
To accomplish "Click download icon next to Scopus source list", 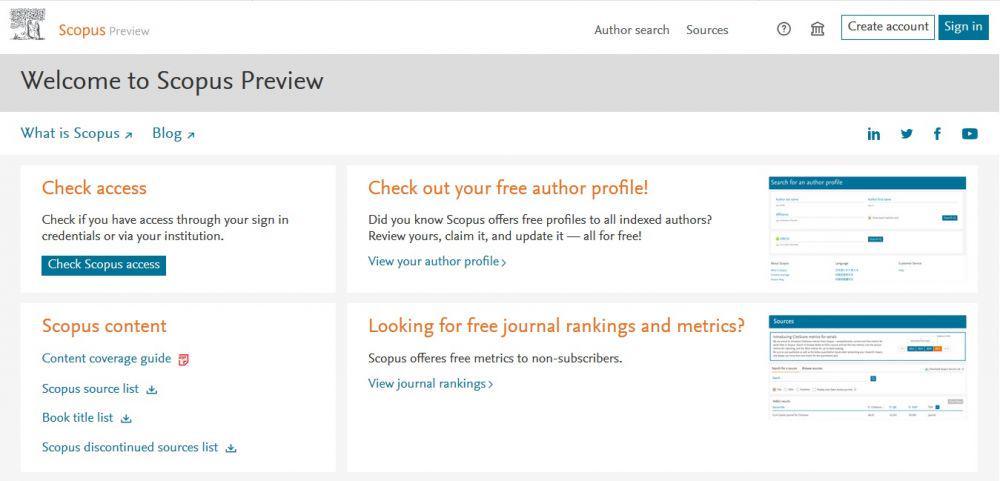I will 152,390.
